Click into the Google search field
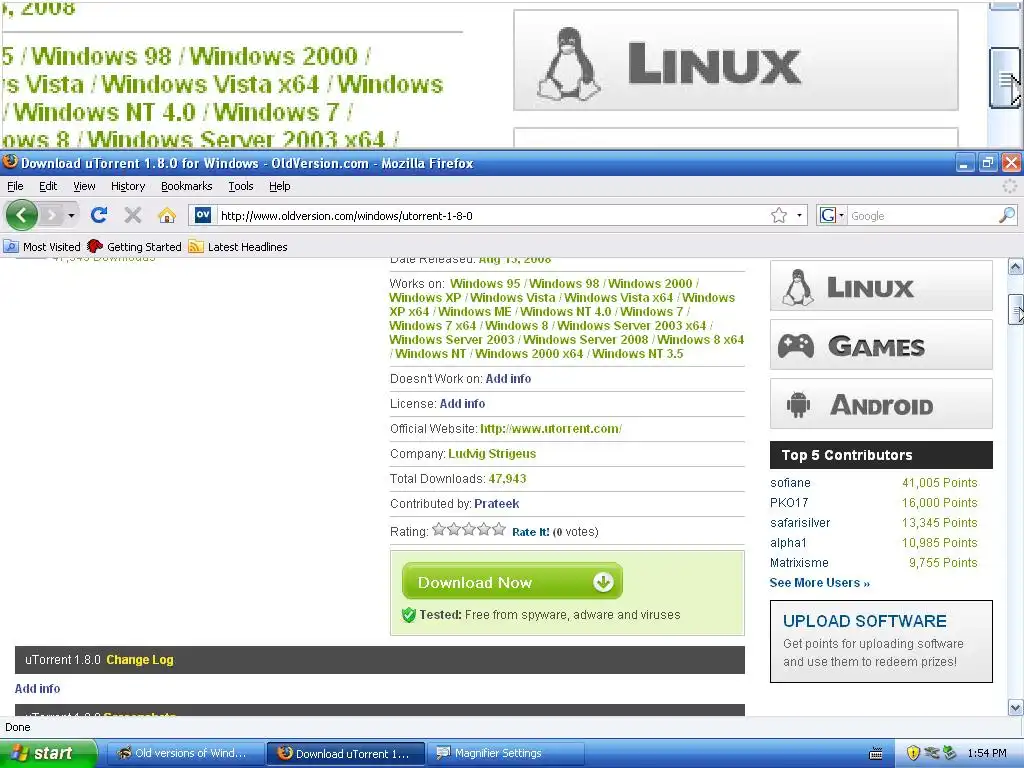The image size is (1024, 768). pyautogui.click(x=922, y=216)
